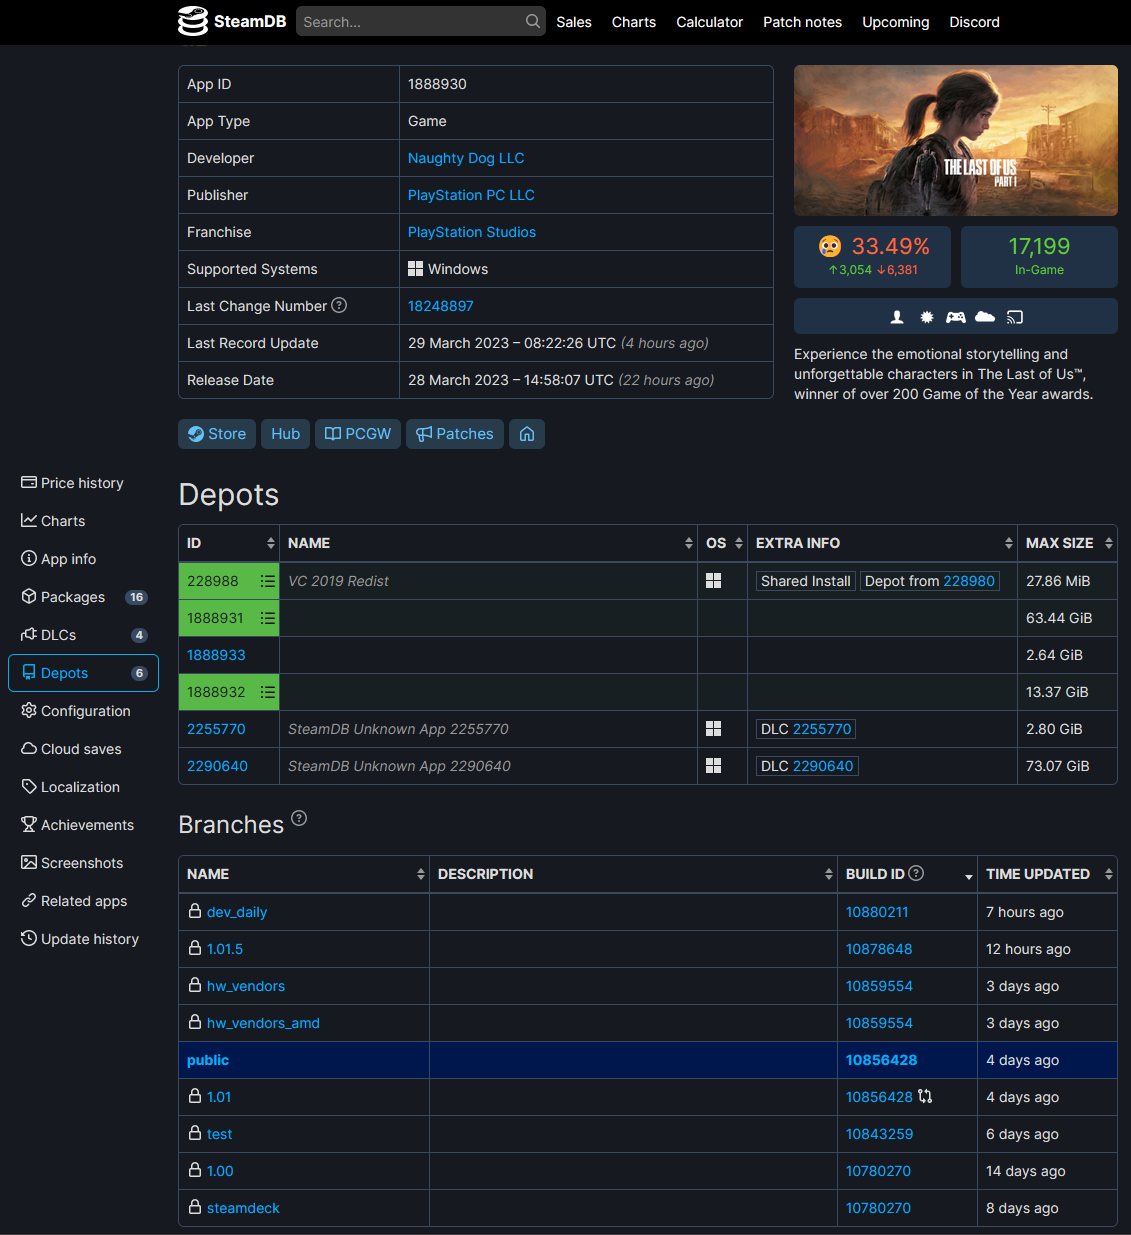The height and width of the screenshot is (1235, 1131).
Task: Open change number 18248897 link
Action: [441, 306]
